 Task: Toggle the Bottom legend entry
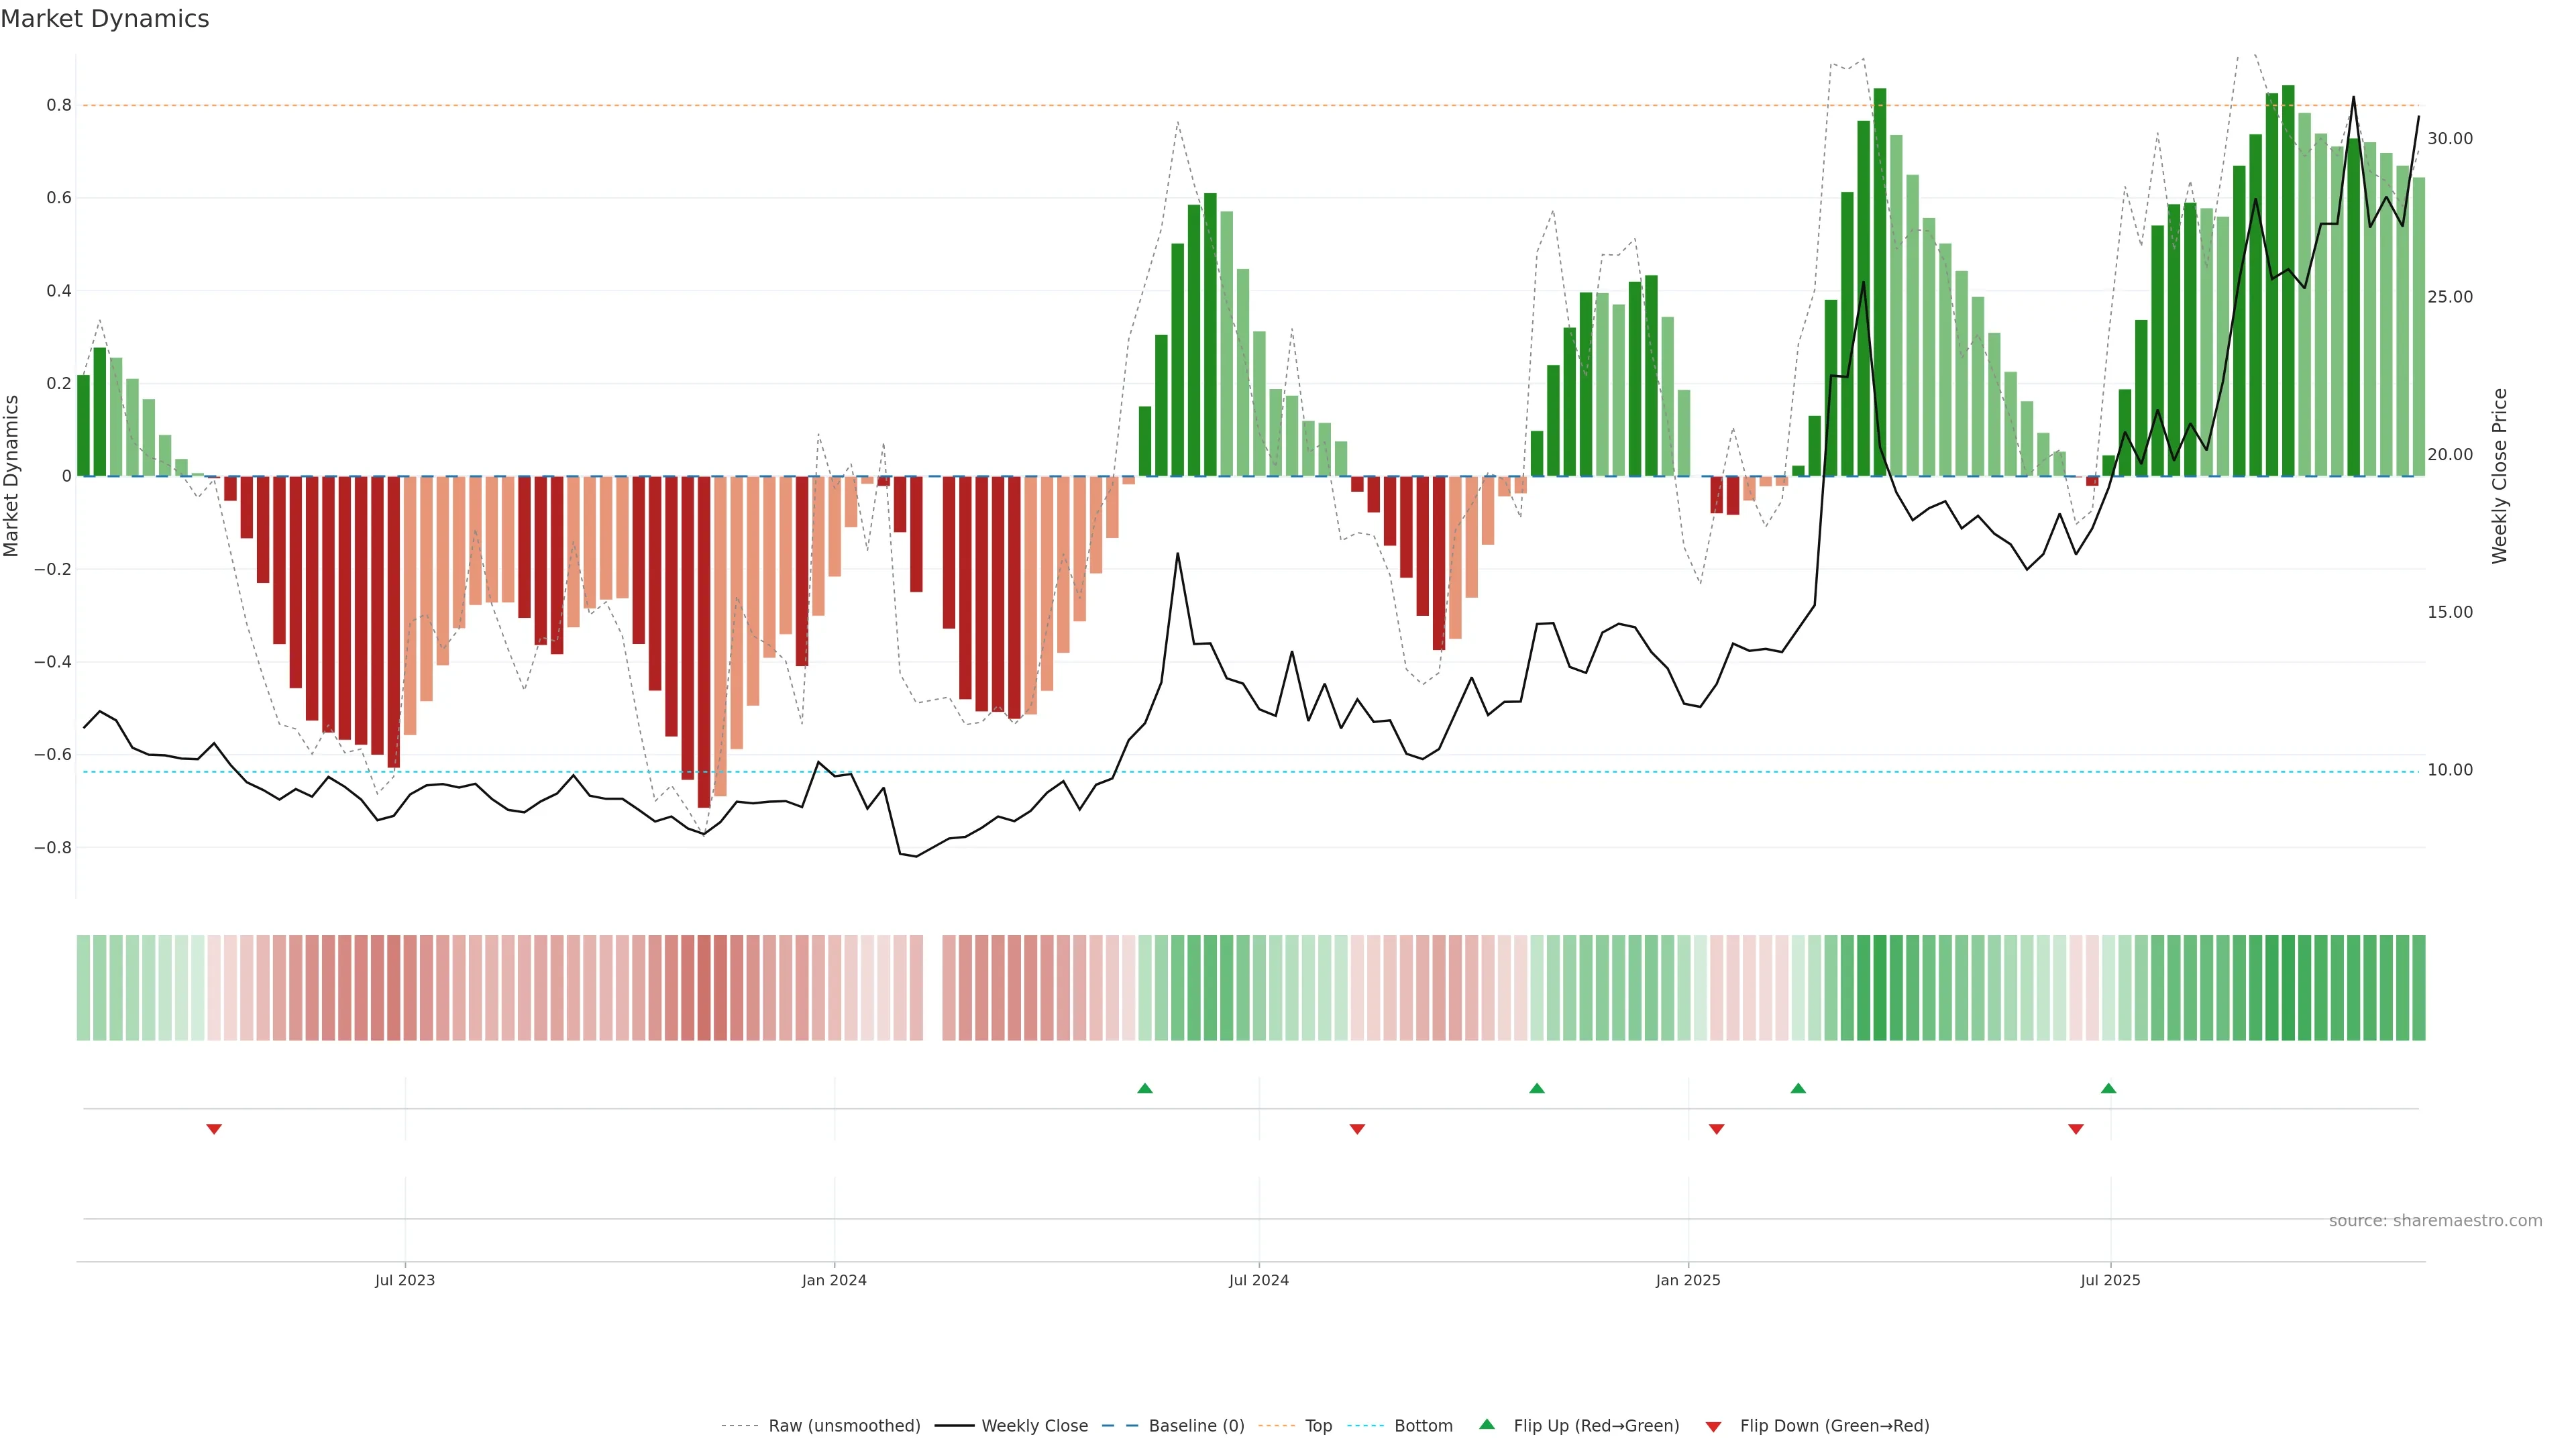(x=1423, y=1426)
